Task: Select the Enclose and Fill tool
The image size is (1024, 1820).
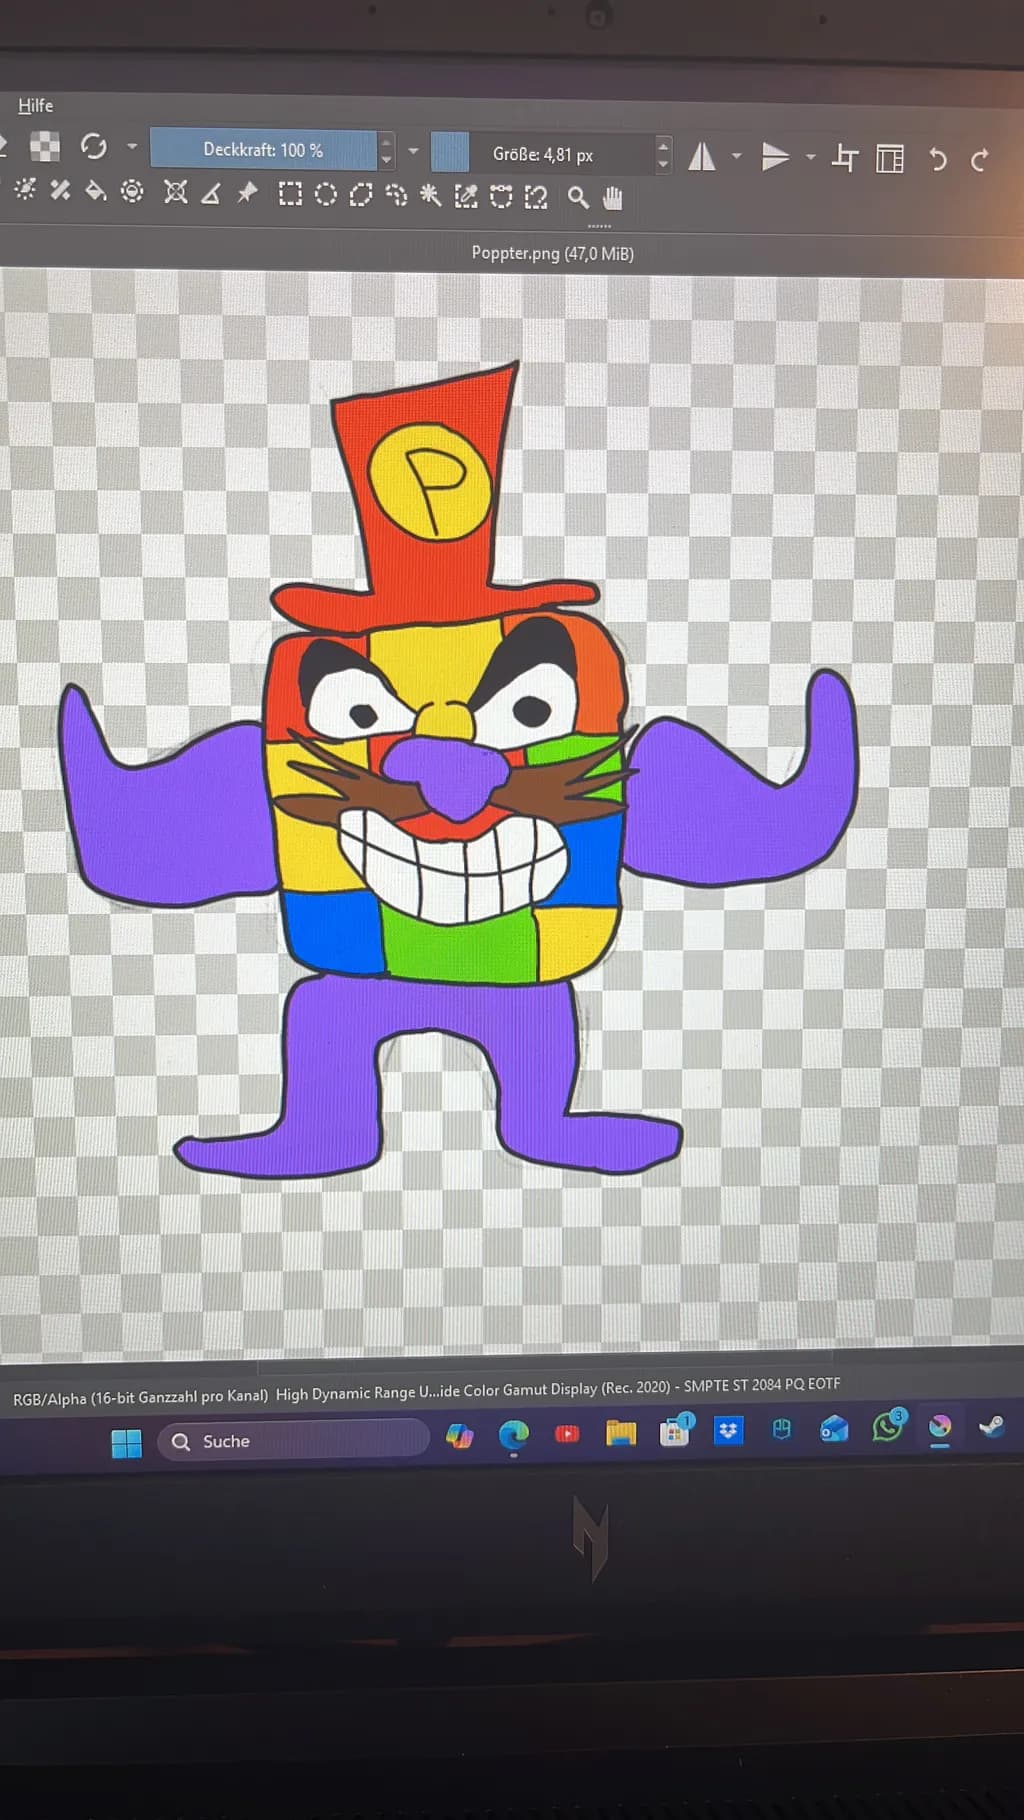Action: pos(132,191)
